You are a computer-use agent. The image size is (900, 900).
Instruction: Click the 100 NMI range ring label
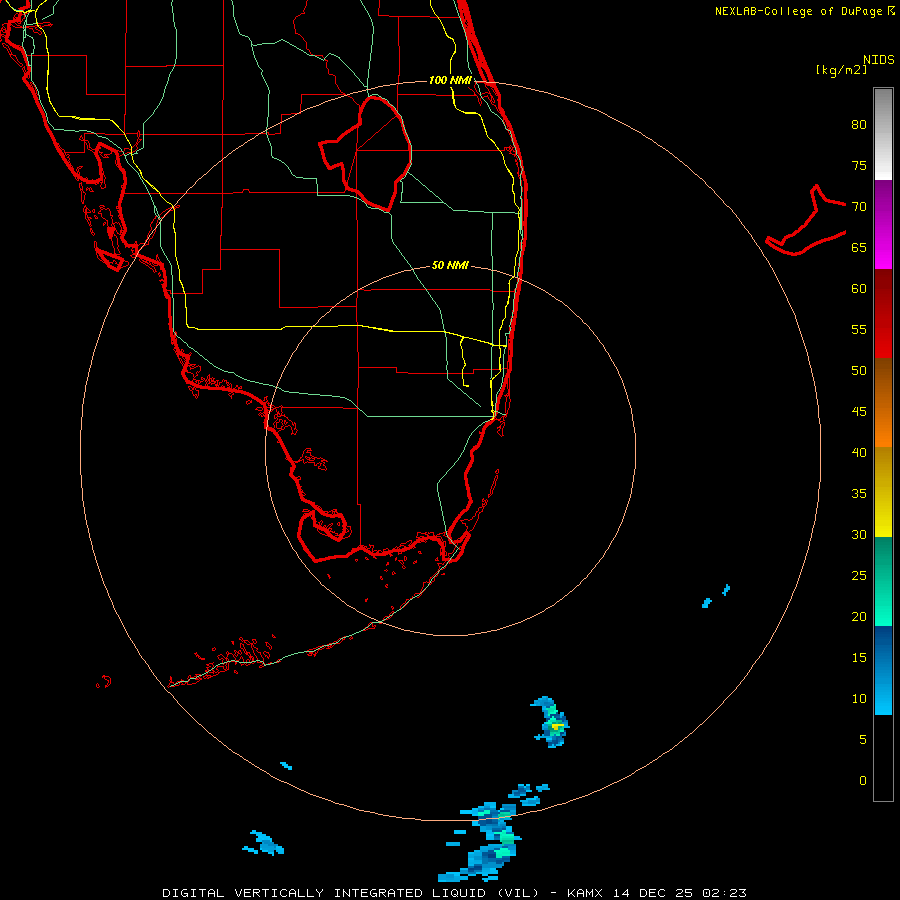click(x=450, y=80)
